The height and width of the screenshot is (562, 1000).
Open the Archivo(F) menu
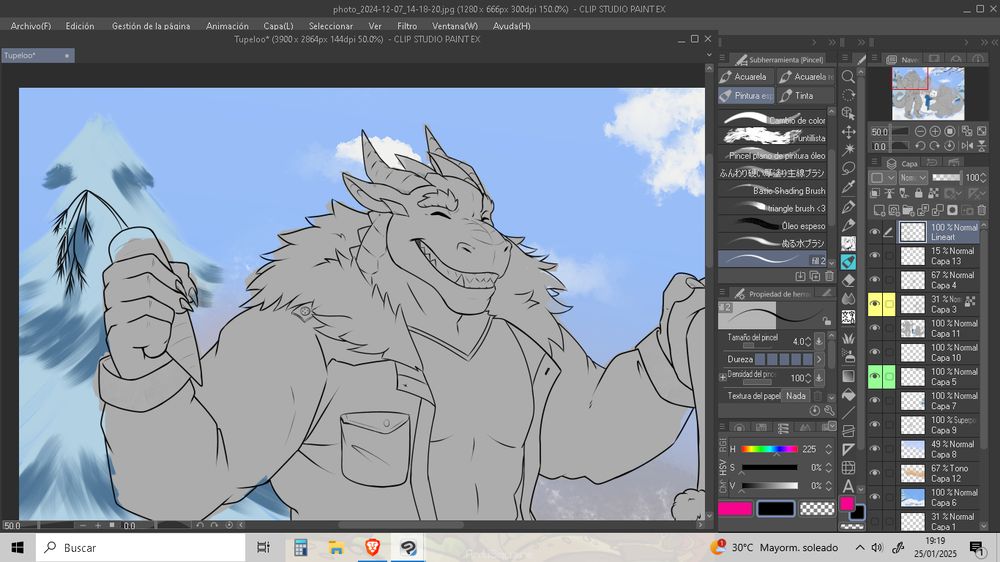[x=31, y=26]
